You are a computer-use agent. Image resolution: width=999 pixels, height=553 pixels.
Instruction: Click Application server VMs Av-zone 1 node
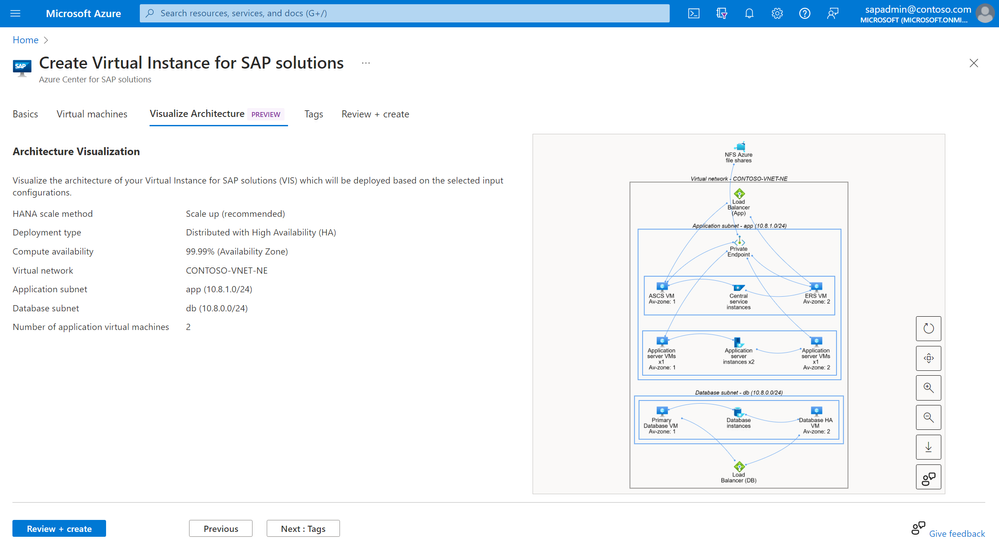pos(662,354)
